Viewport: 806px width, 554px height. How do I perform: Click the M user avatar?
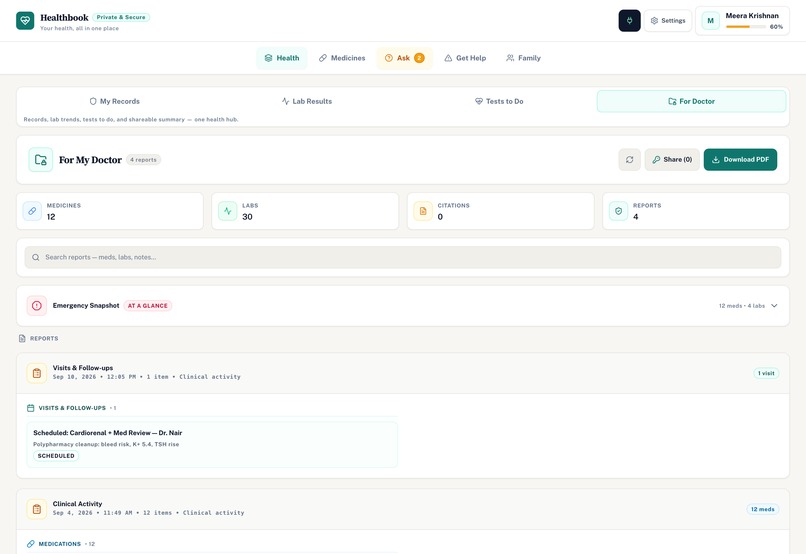(710, 21)
